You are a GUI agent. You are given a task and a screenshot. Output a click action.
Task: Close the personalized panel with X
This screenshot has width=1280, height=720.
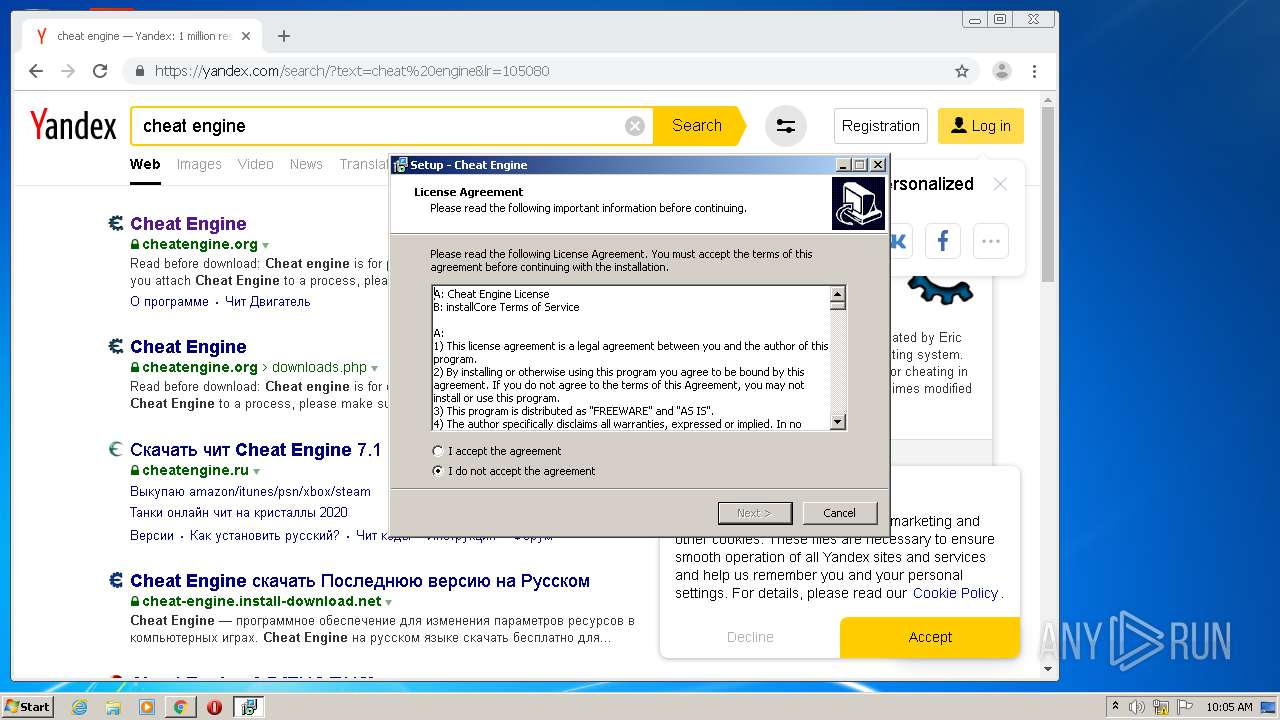[x=1000, y=184]
